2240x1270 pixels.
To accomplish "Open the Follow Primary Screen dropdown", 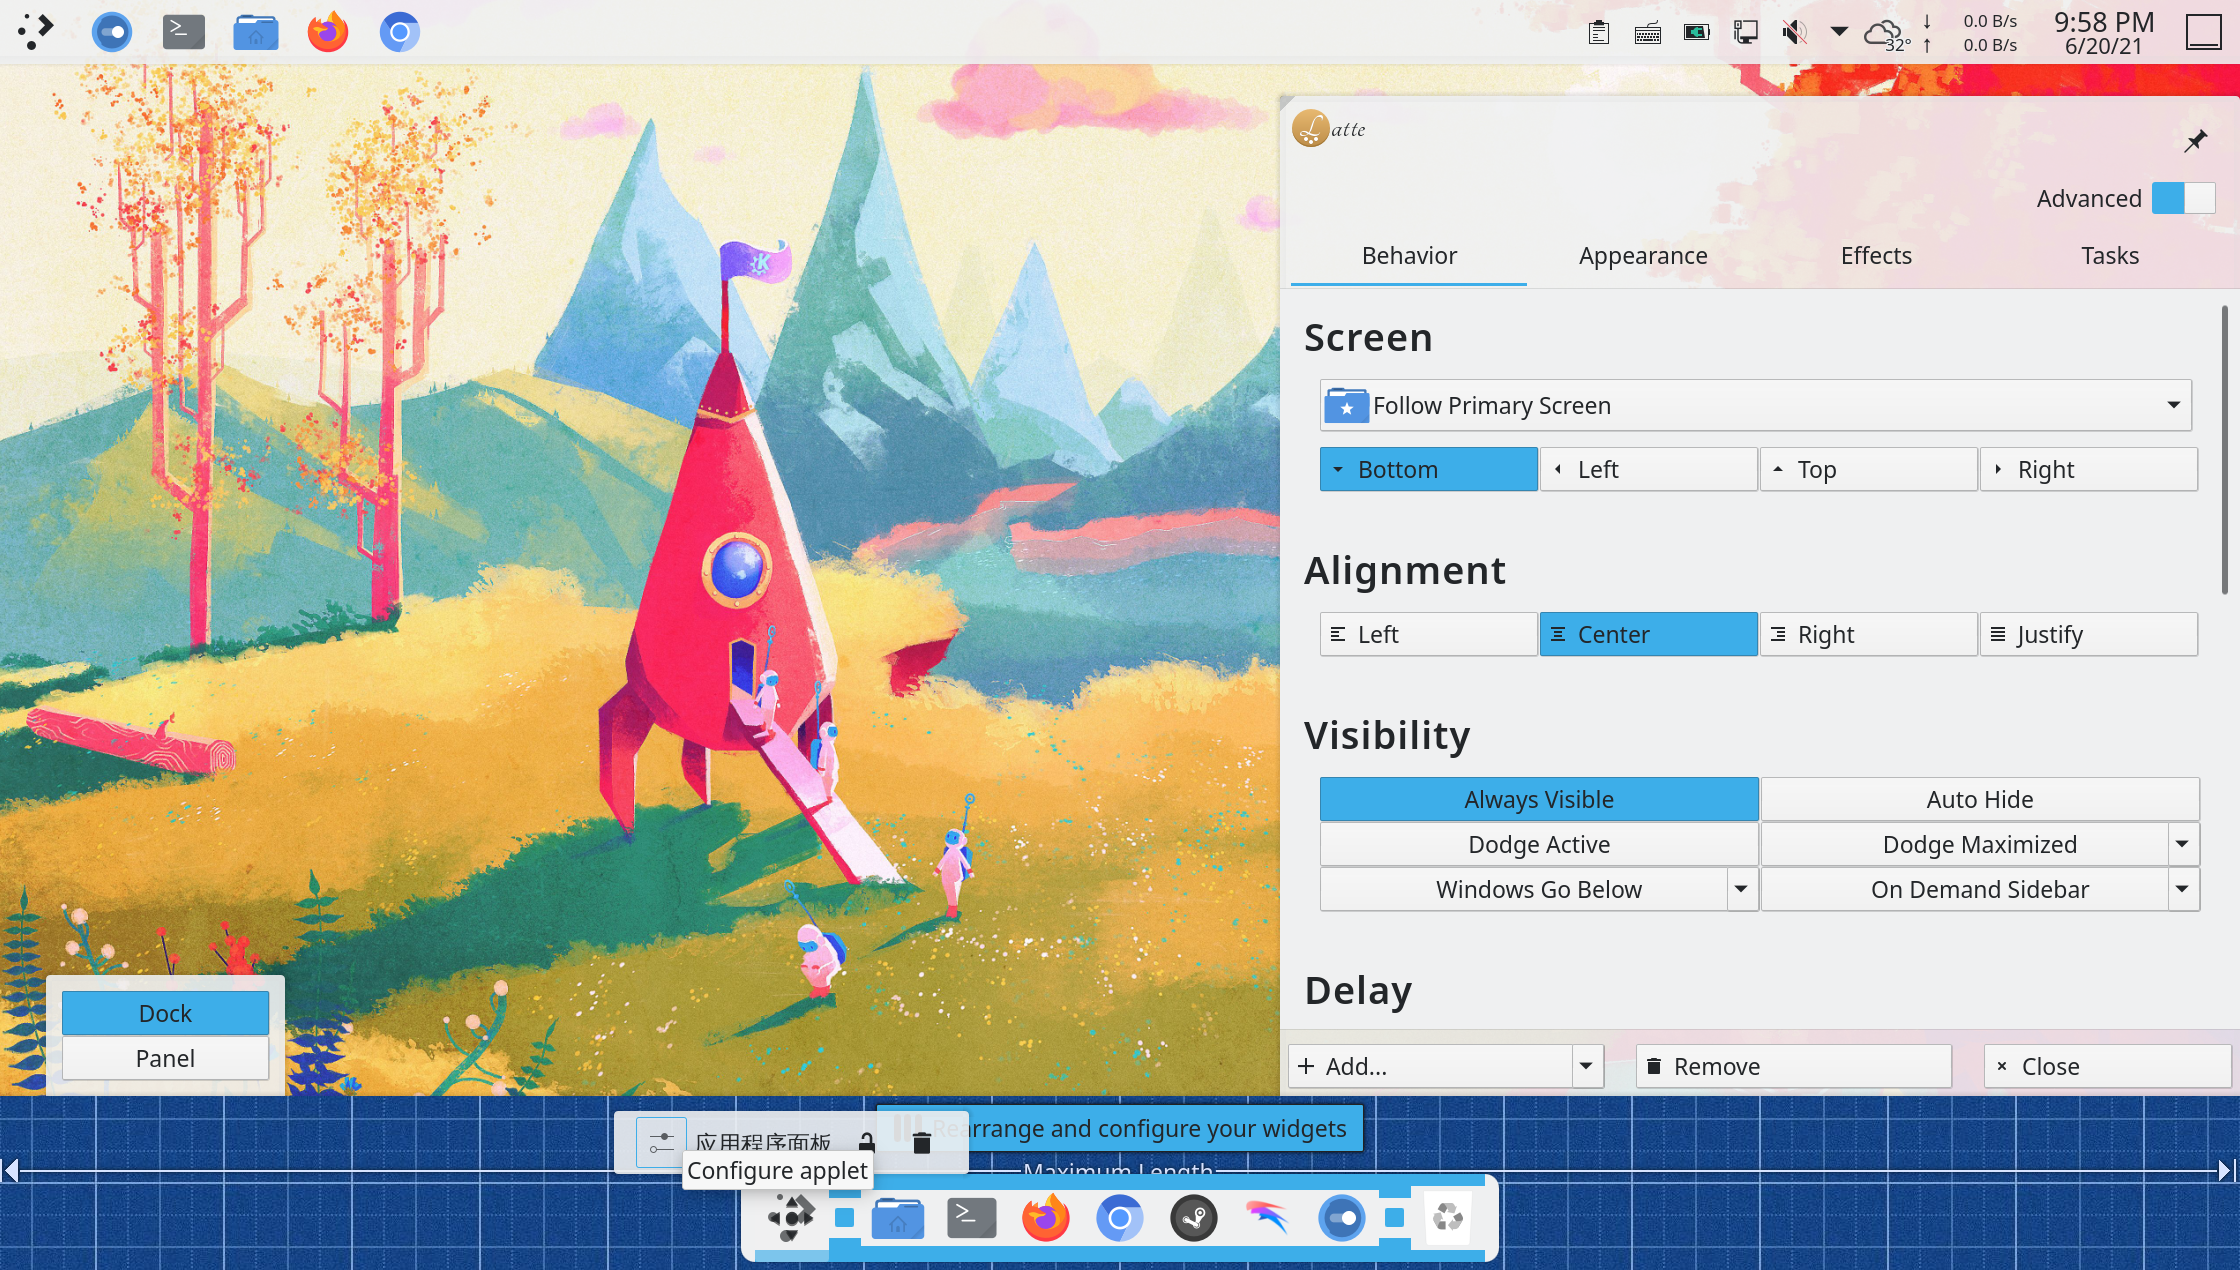I will 1755,405.
